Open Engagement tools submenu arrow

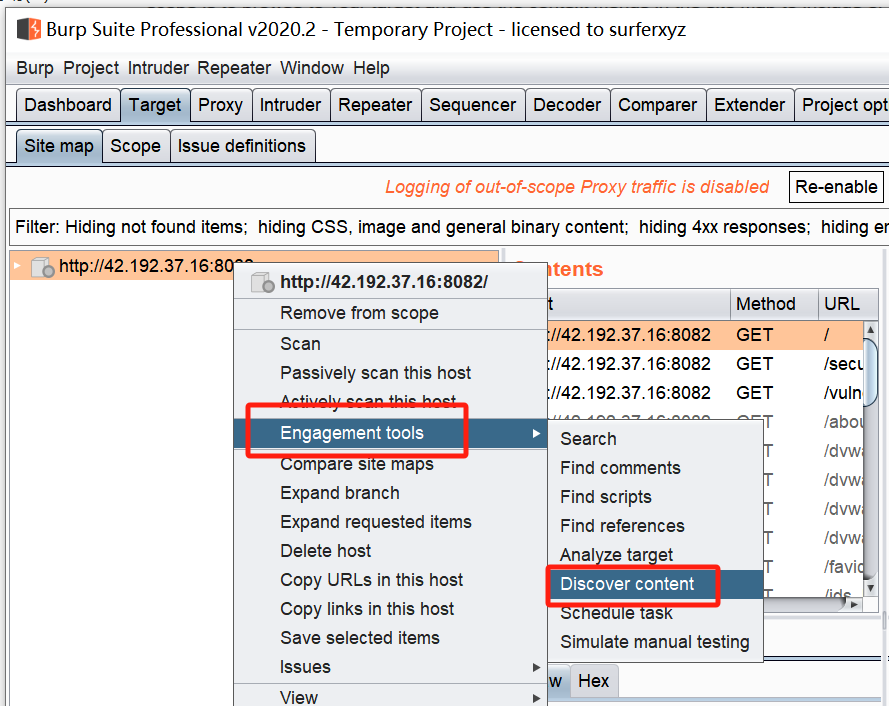click(536, 433)
